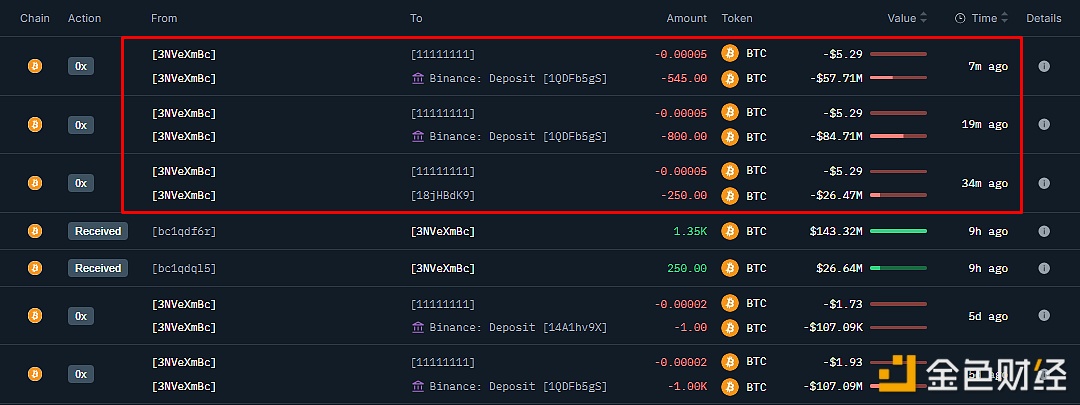Viewport: 1080px width, 405px height.
Task: Sort by Value using the header arrows
Action: point(923,19)
